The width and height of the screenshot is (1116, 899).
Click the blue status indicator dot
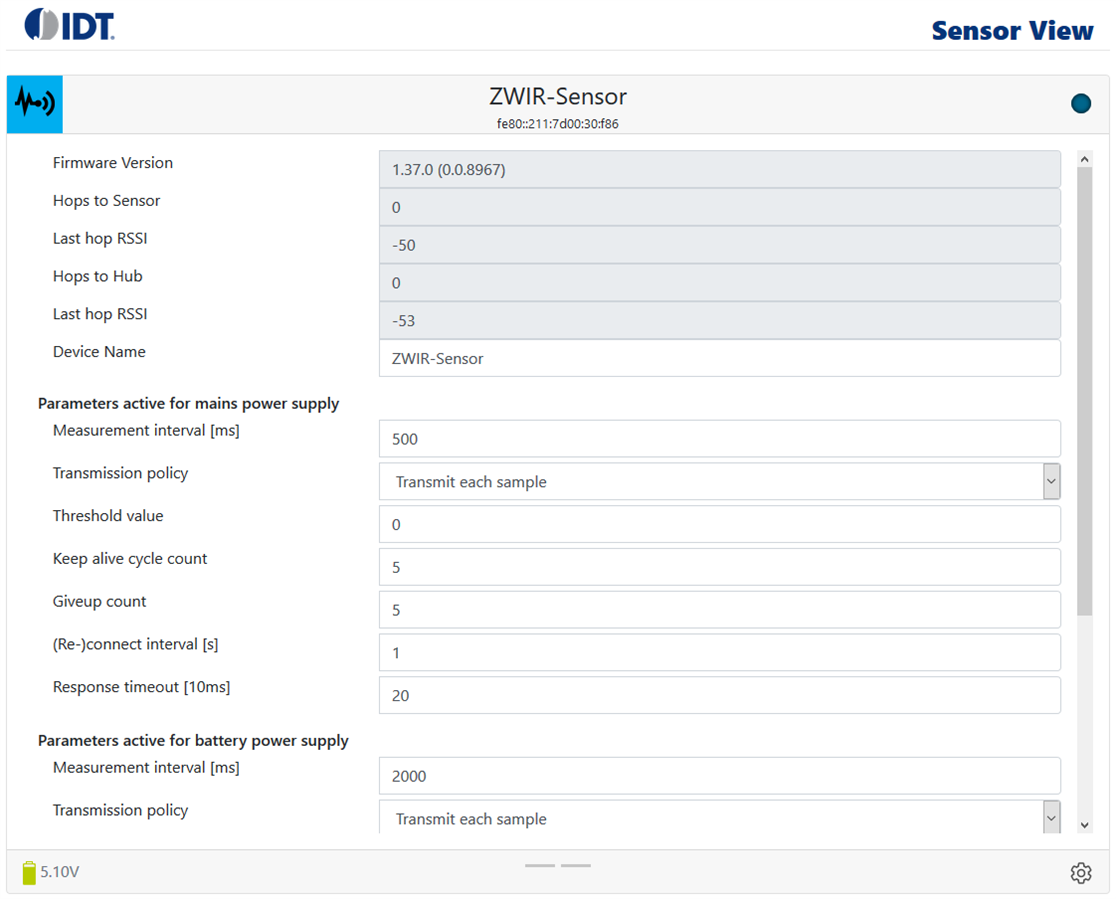[1081, 103]
